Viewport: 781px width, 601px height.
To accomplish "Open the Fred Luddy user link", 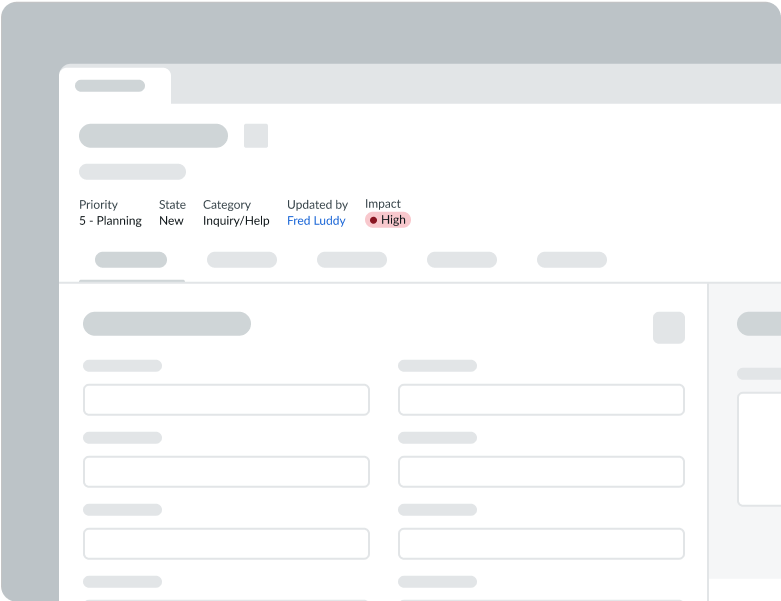I will [316, 221].
